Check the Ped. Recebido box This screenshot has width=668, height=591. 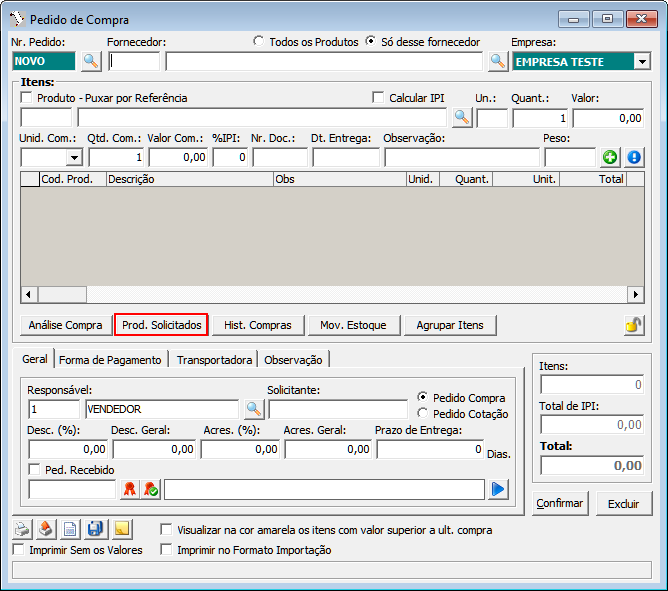(34, 470)
